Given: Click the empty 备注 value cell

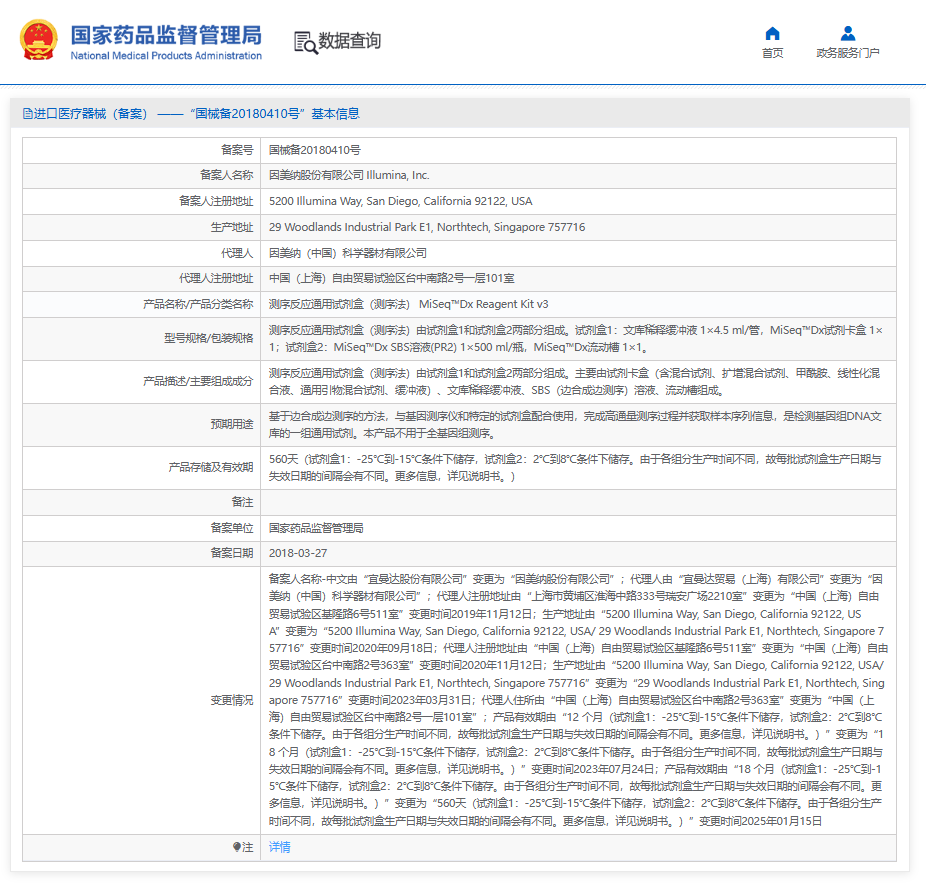Looking at the screenshot, I should [578, 502].
